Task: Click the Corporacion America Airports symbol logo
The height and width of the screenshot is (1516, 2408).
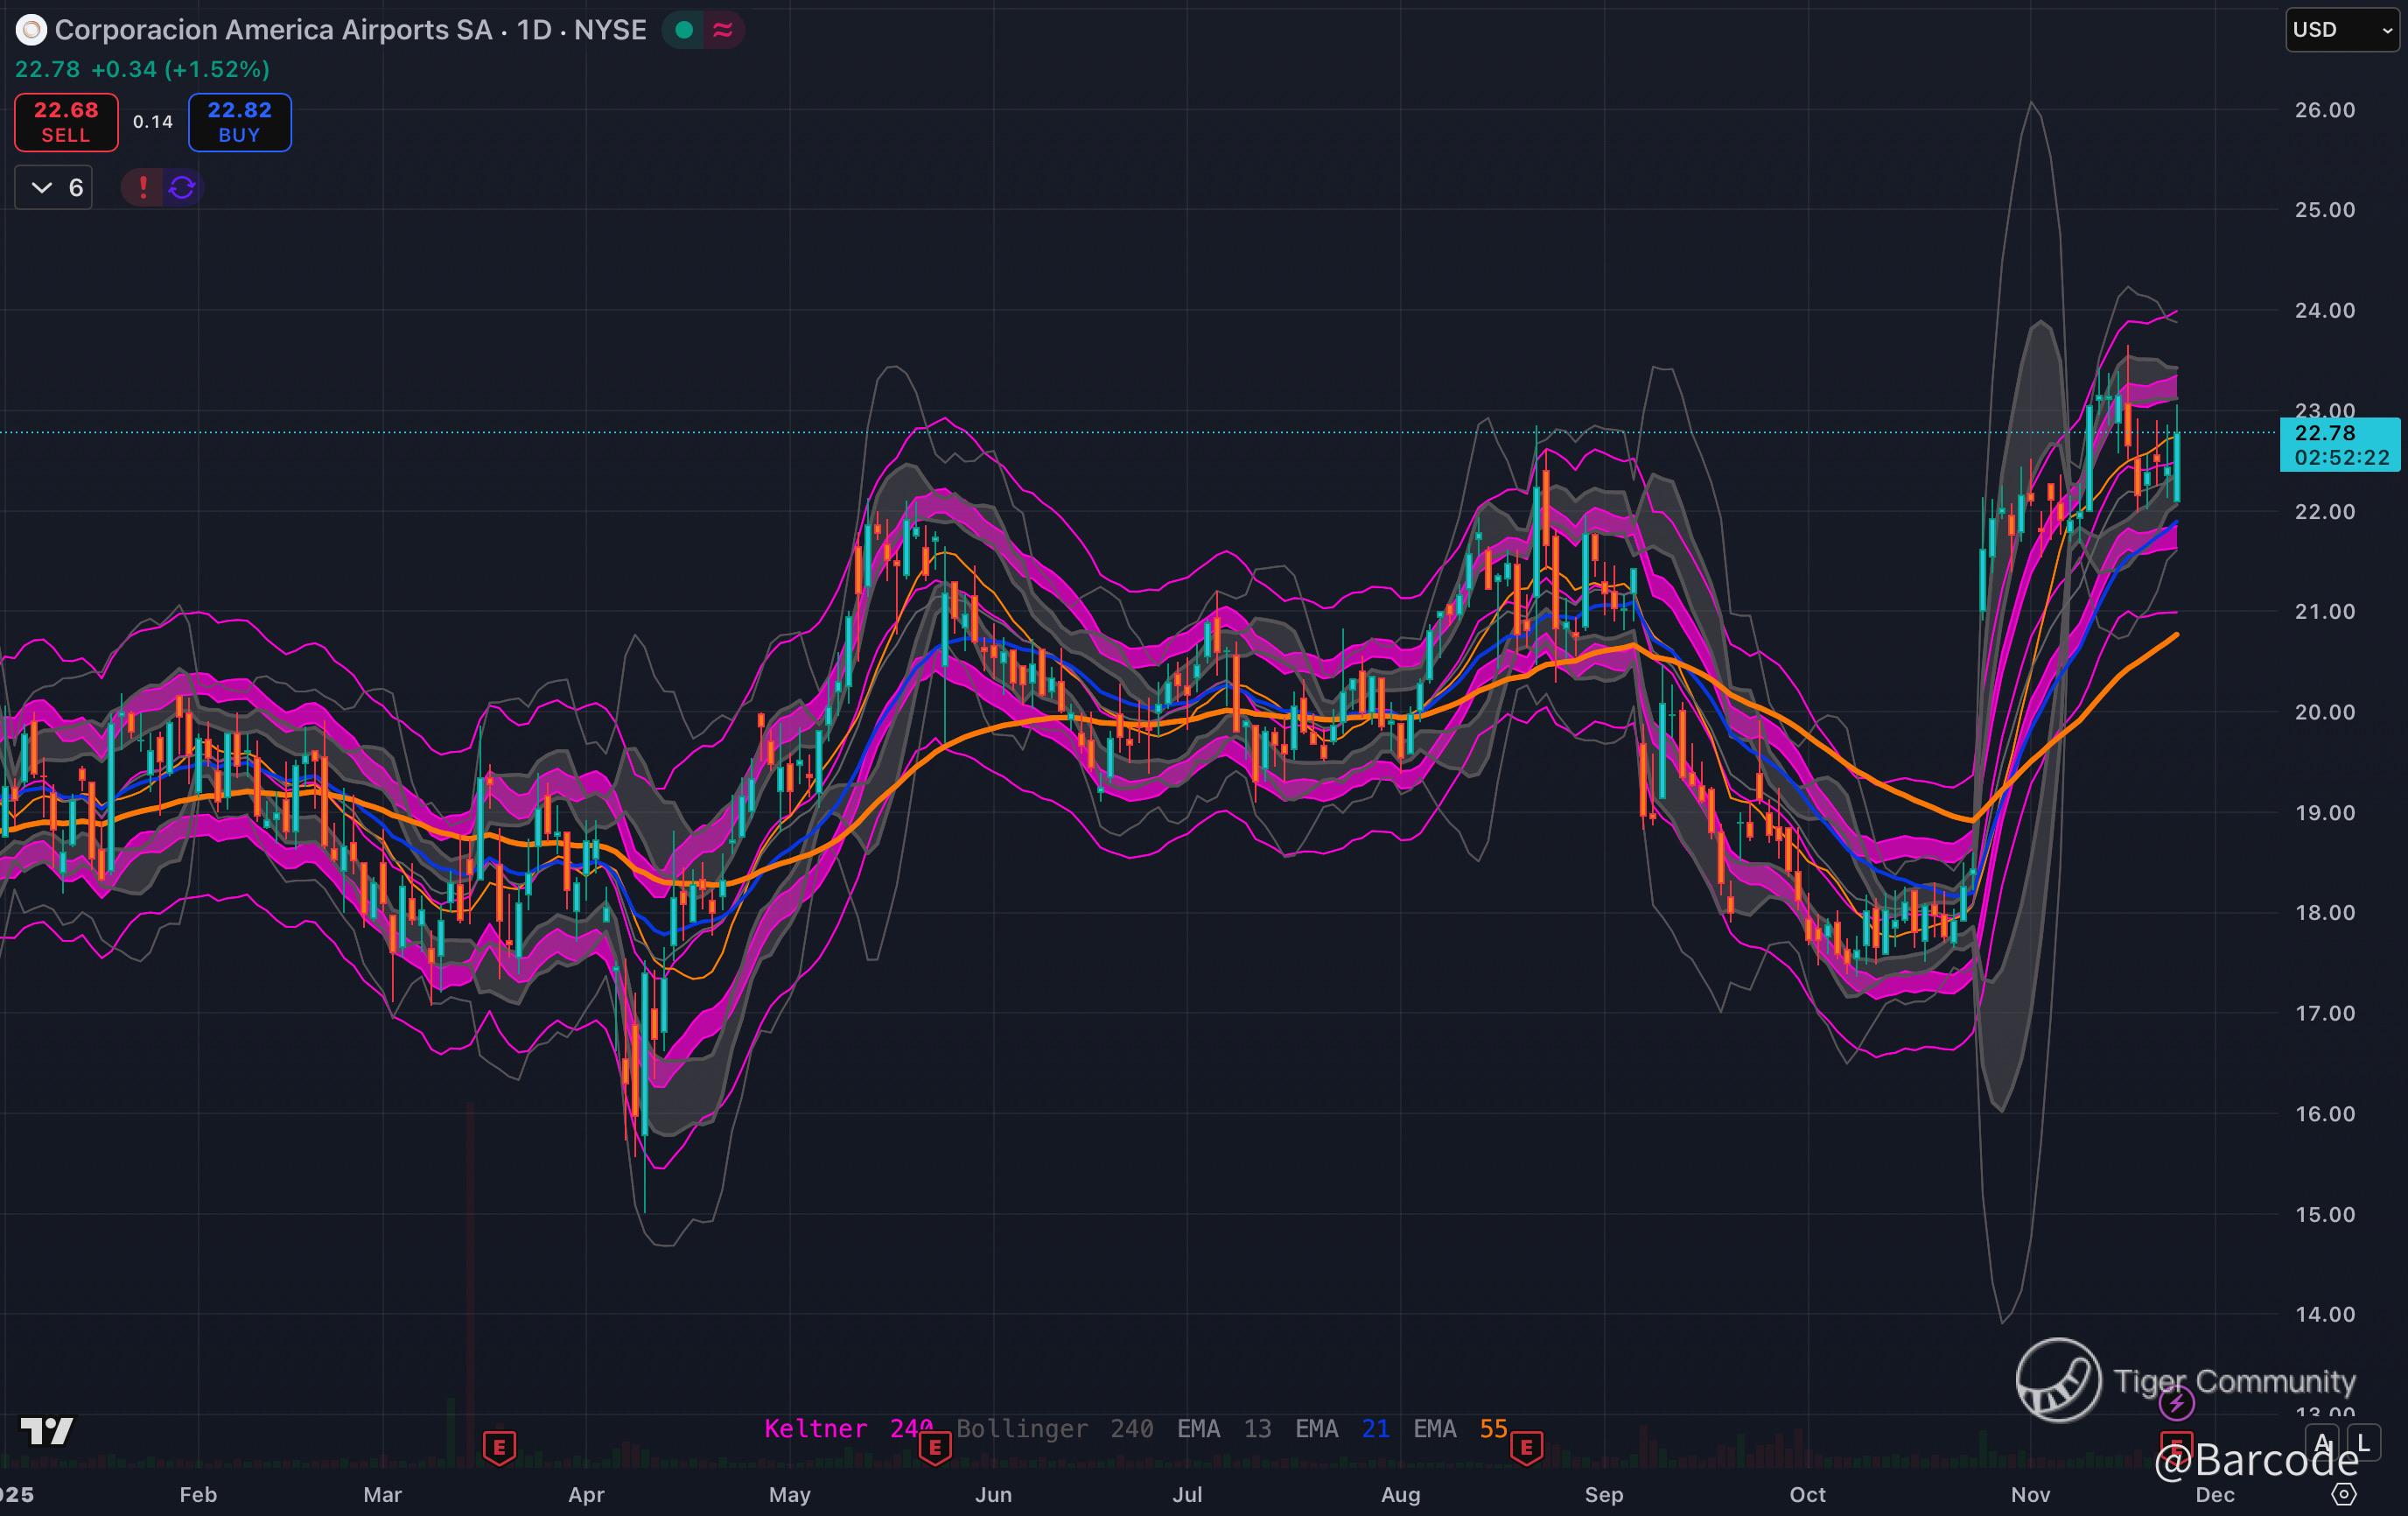Action: click(x=31, y=30)
